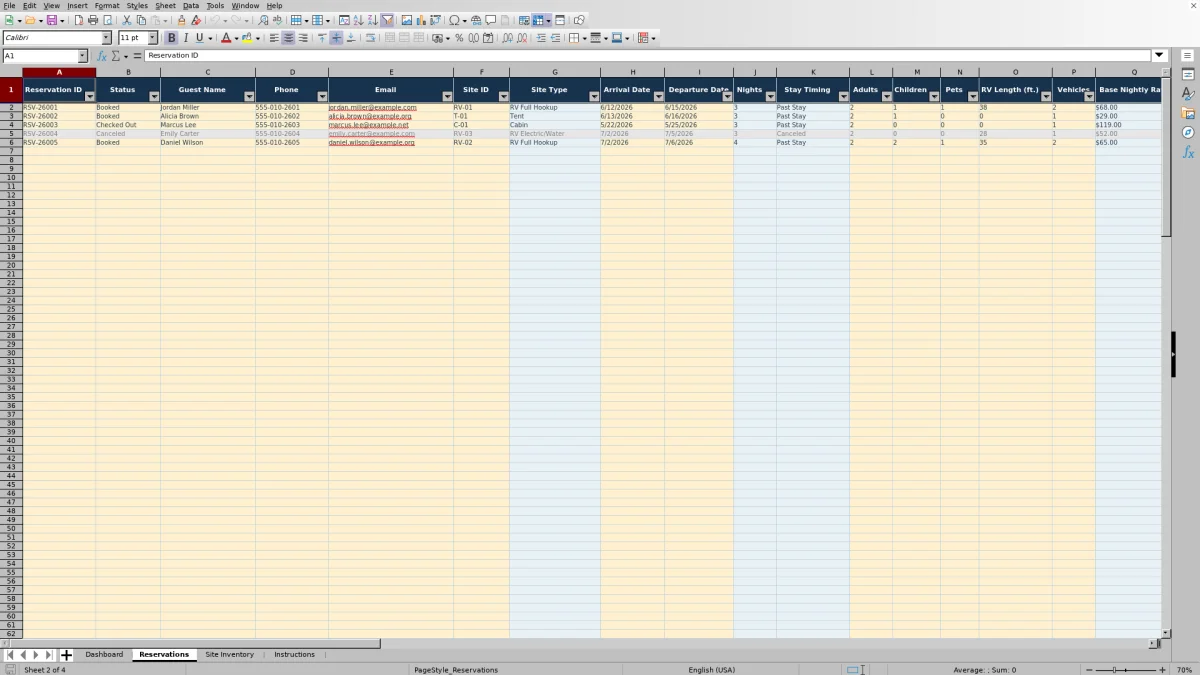Expand the formula bar with the arrow

pyautogui.click(x=1160, y=56)
